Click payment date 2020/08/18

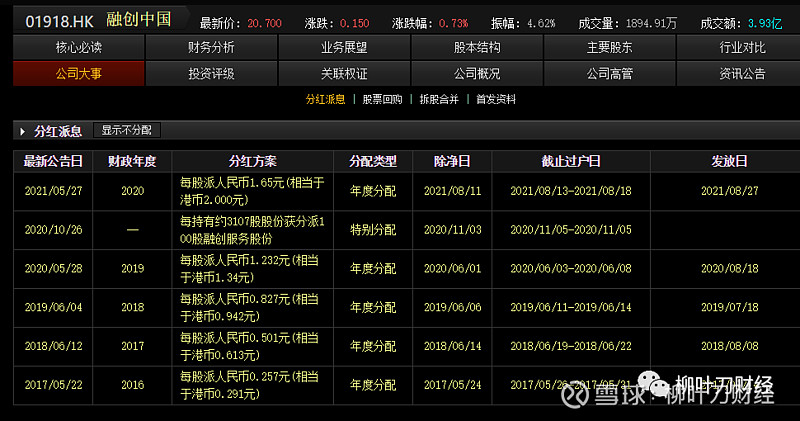pos(730,268)
